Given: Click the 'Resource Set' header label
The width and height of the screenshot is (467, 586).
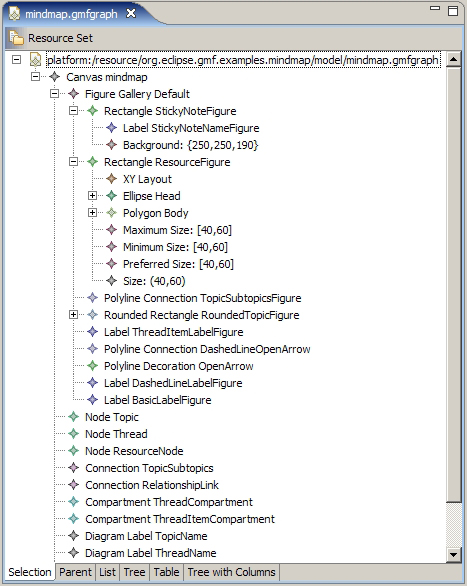Looking at the screenshot, I should click(x=60, y=38).
